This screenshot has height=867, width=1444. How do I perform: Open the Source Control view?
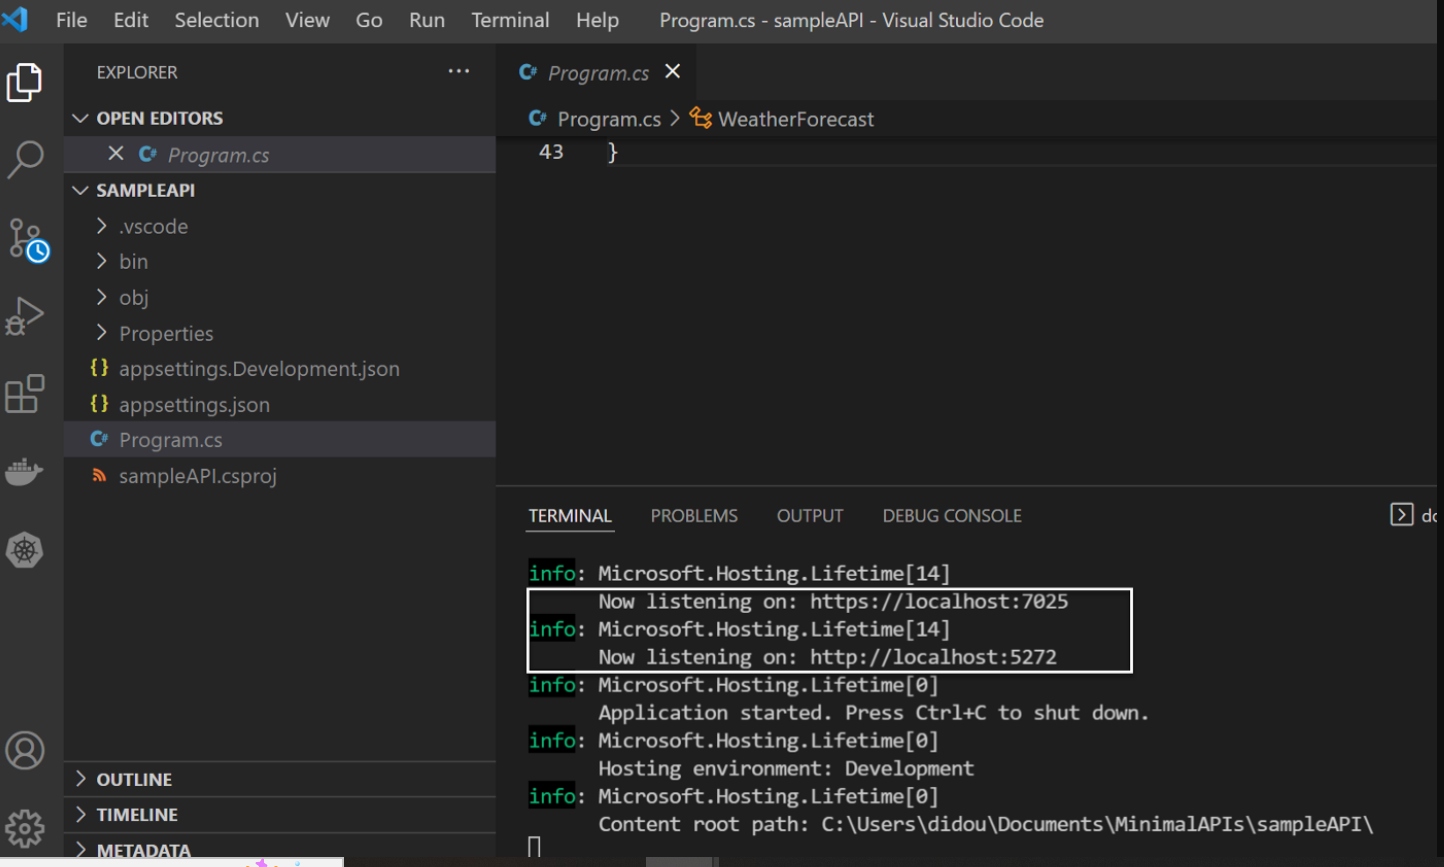26,239
